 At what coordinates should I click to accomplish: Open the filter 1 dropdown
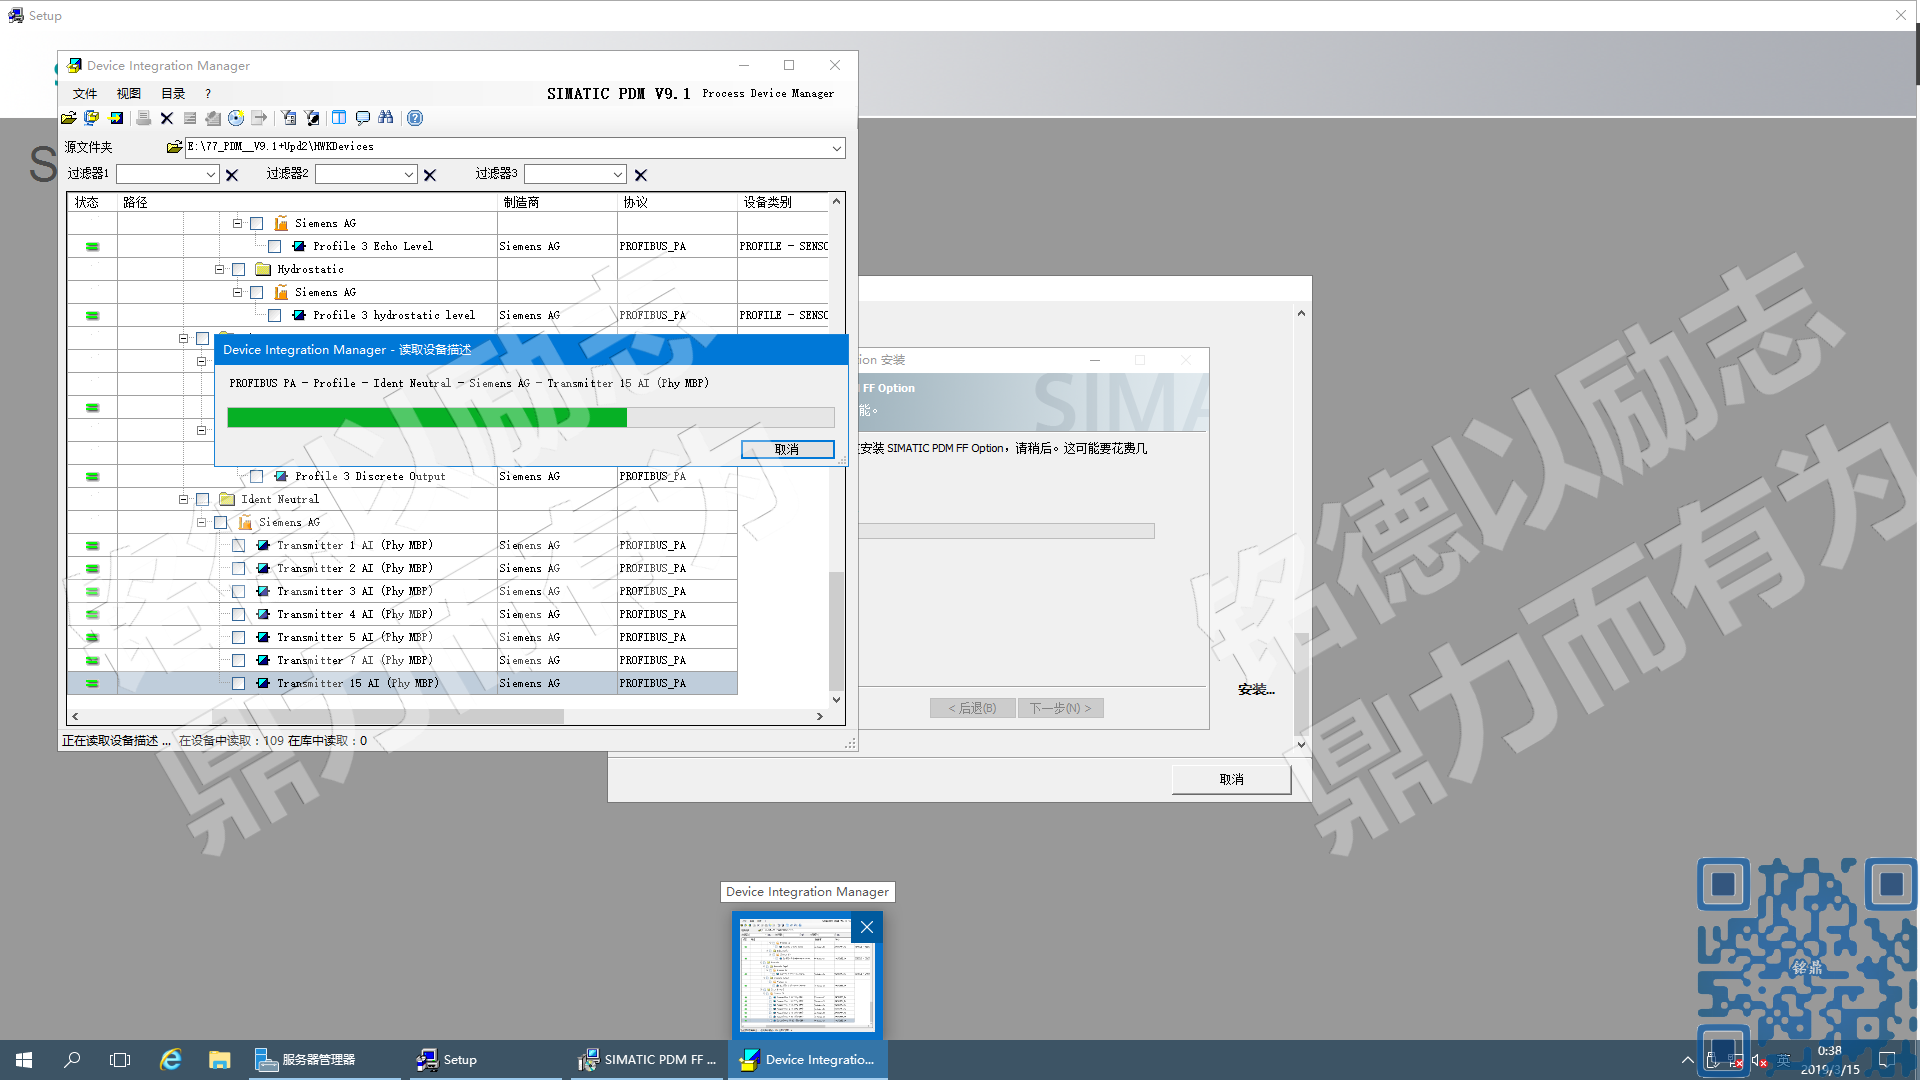tap(211, 175)
